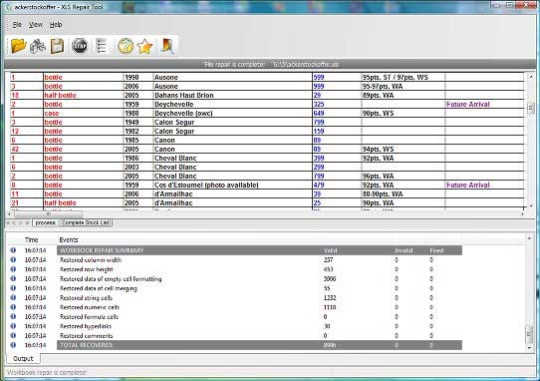Screen dimensions: 540x381
Task: Go to next sheet tab arrow
Action: 21,223
